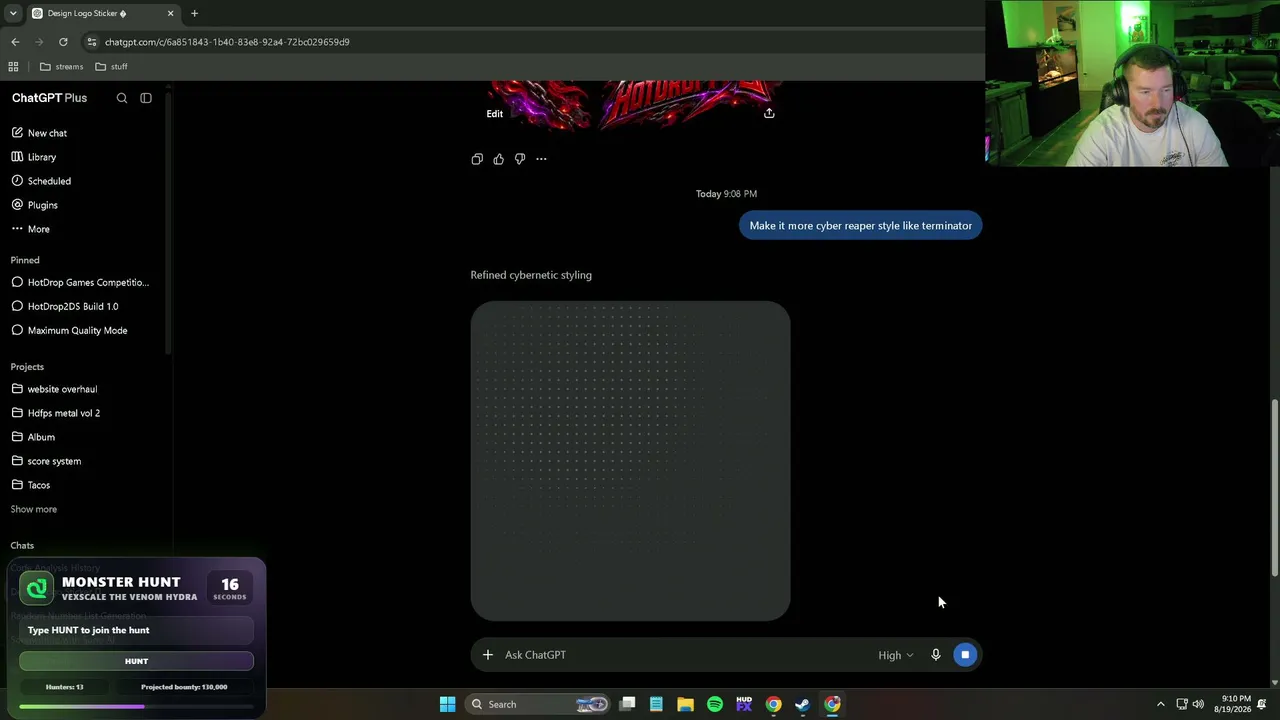
Task: Search chats with the sidebar magnifier icon
Action: pyautogui.click(x=122, y=98)
